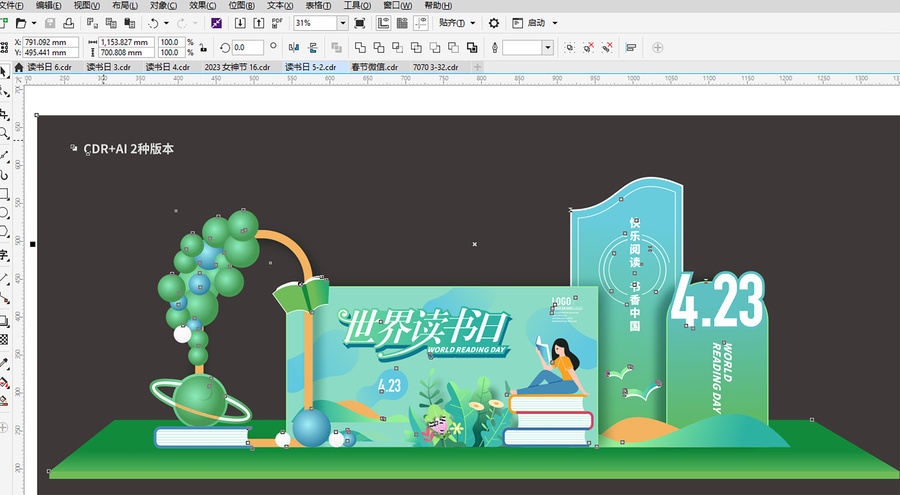The image size is (900, 495).
Task: Click the create boundary icon
Action: (472, 47)
